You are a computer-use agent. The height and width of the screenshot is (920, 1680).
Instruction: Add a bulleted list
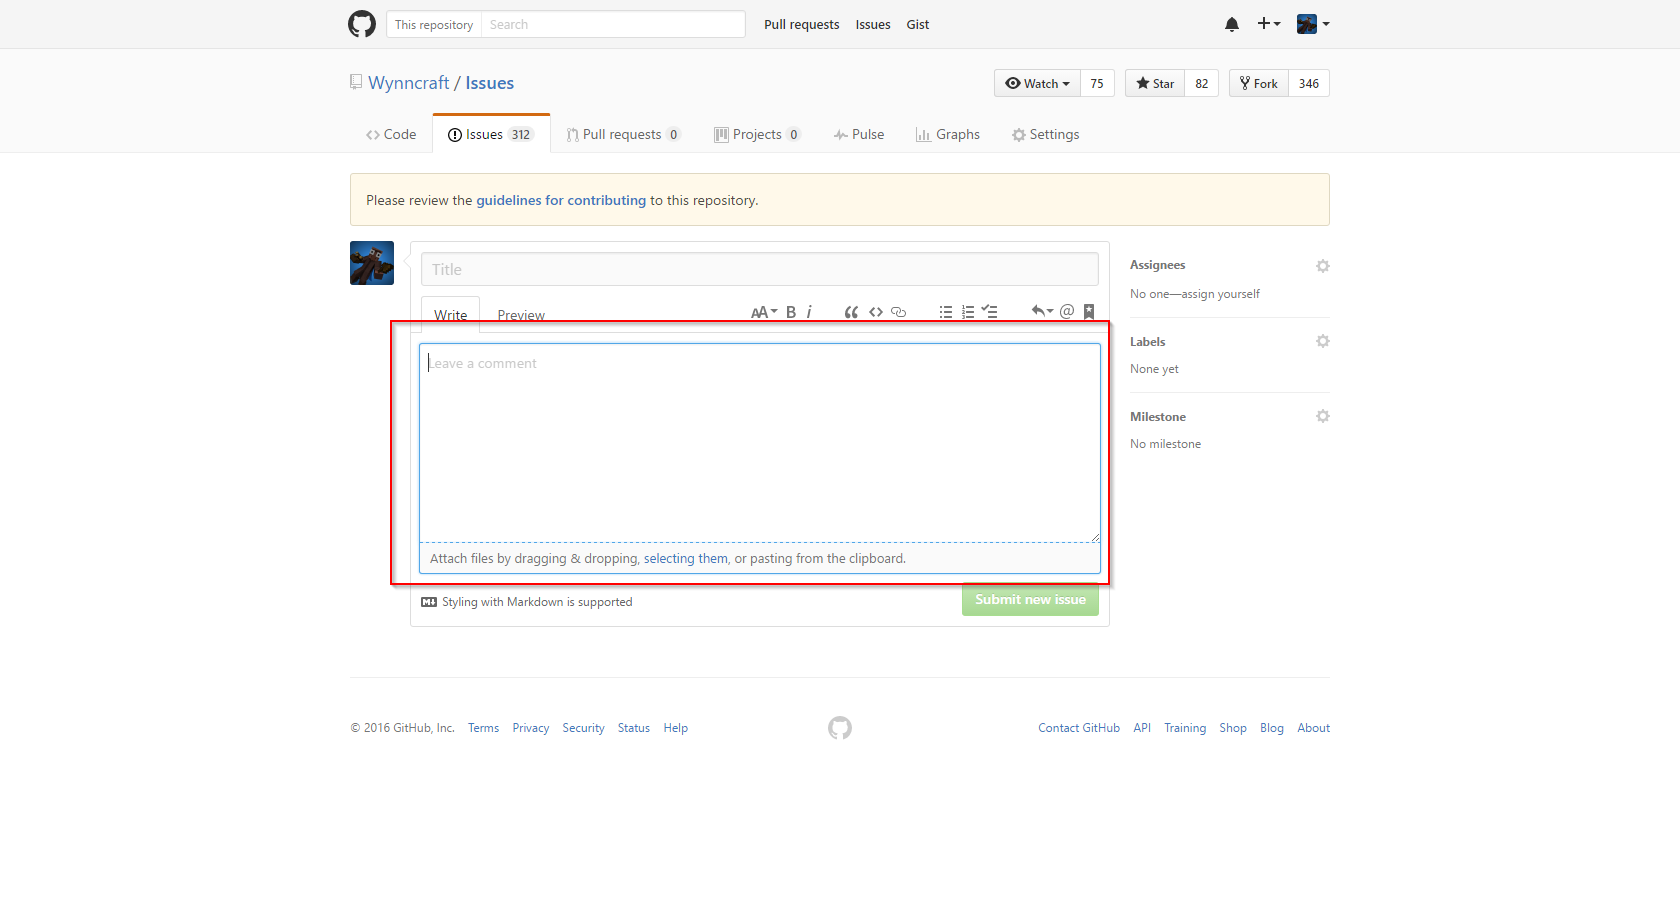click(x=946, y=312)
